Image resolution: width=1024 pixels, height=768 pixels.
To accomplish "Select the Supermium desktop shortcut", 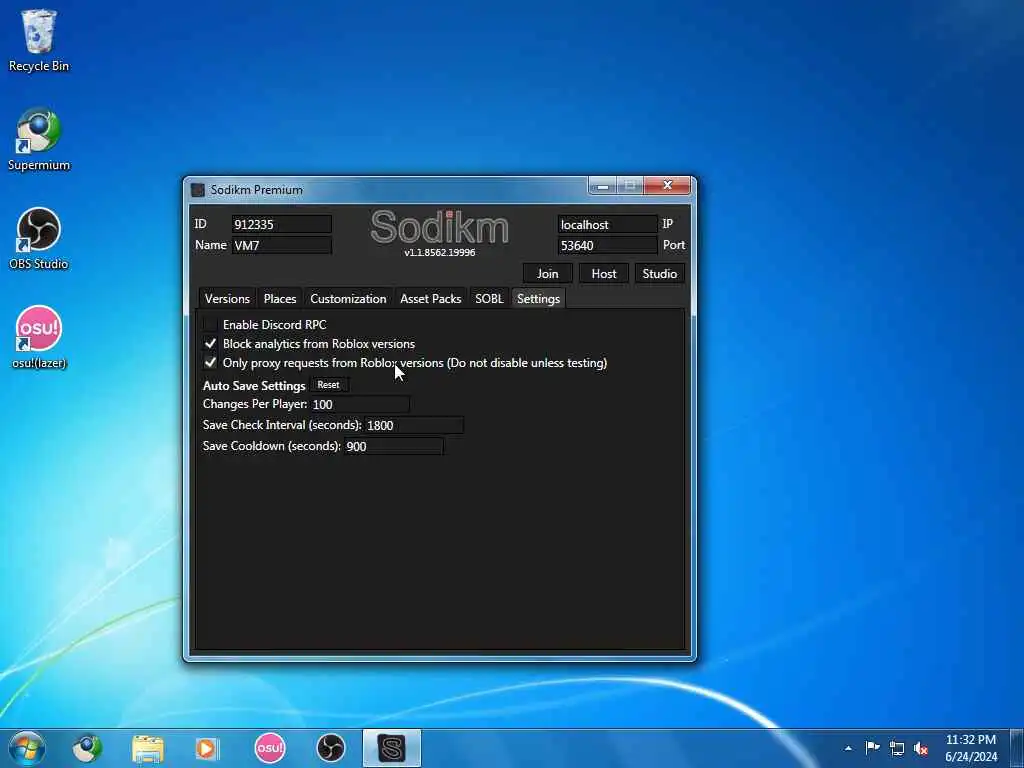I will click(x=39, y=140).
